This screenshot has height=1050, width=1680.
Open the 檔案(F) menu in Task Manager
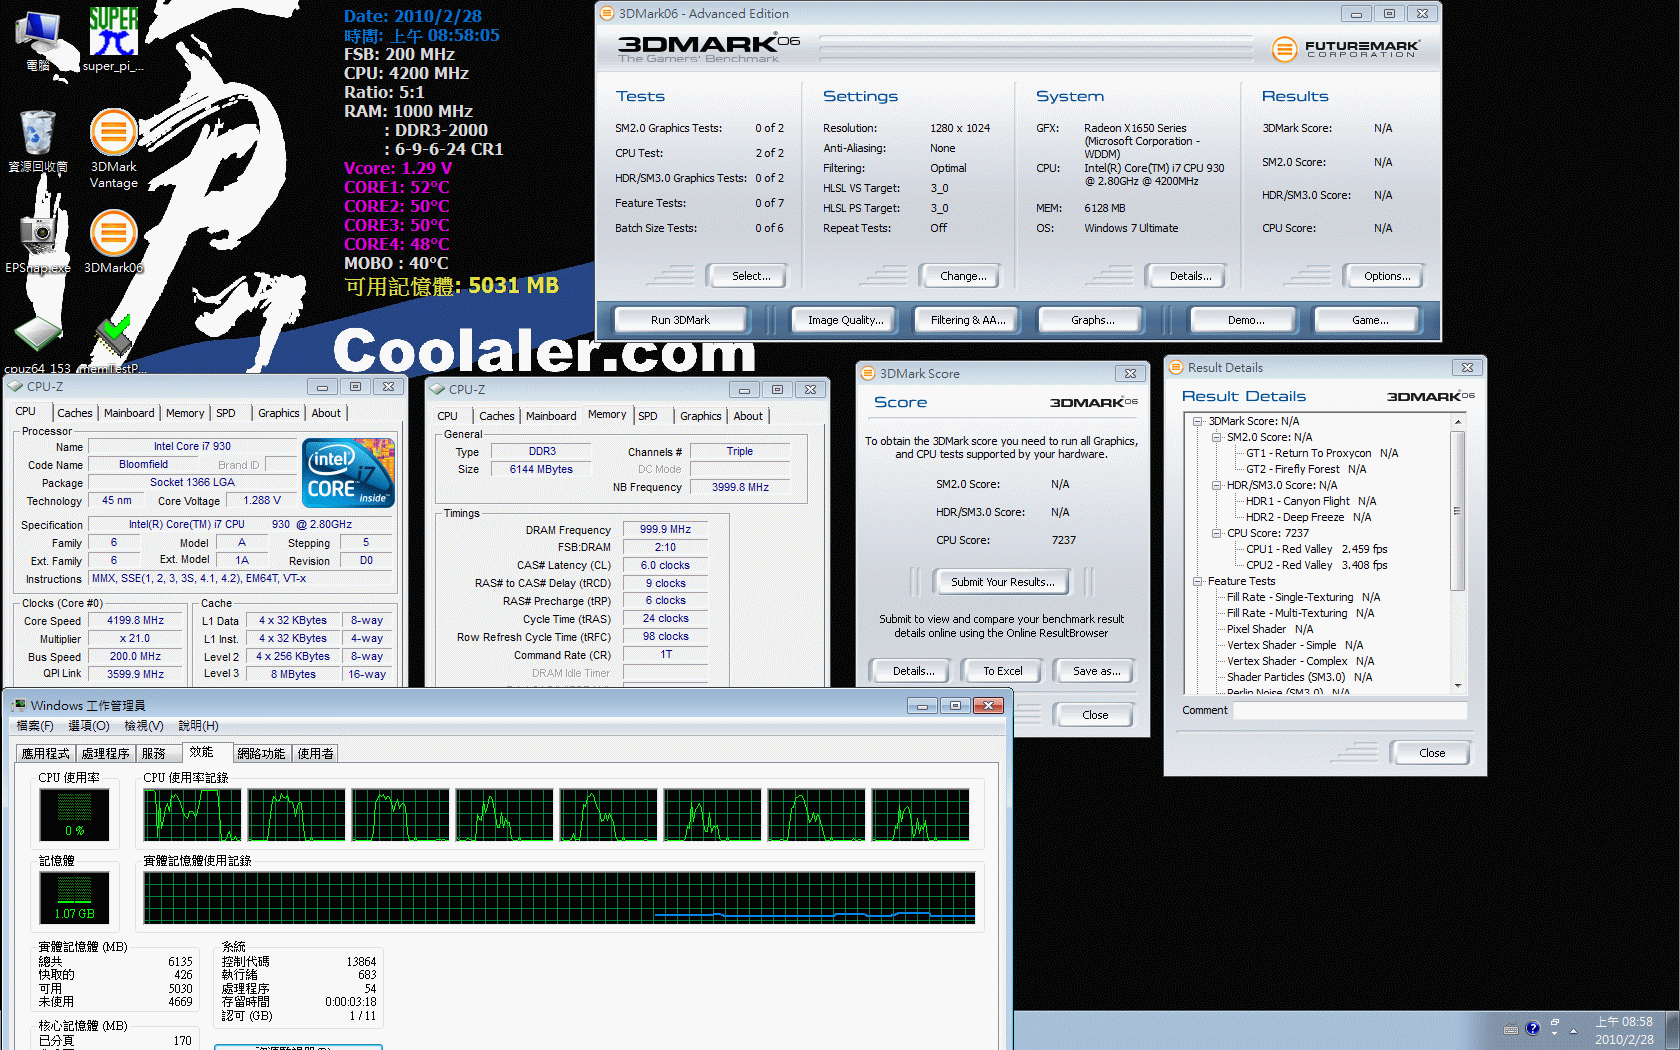coord(35,726)
